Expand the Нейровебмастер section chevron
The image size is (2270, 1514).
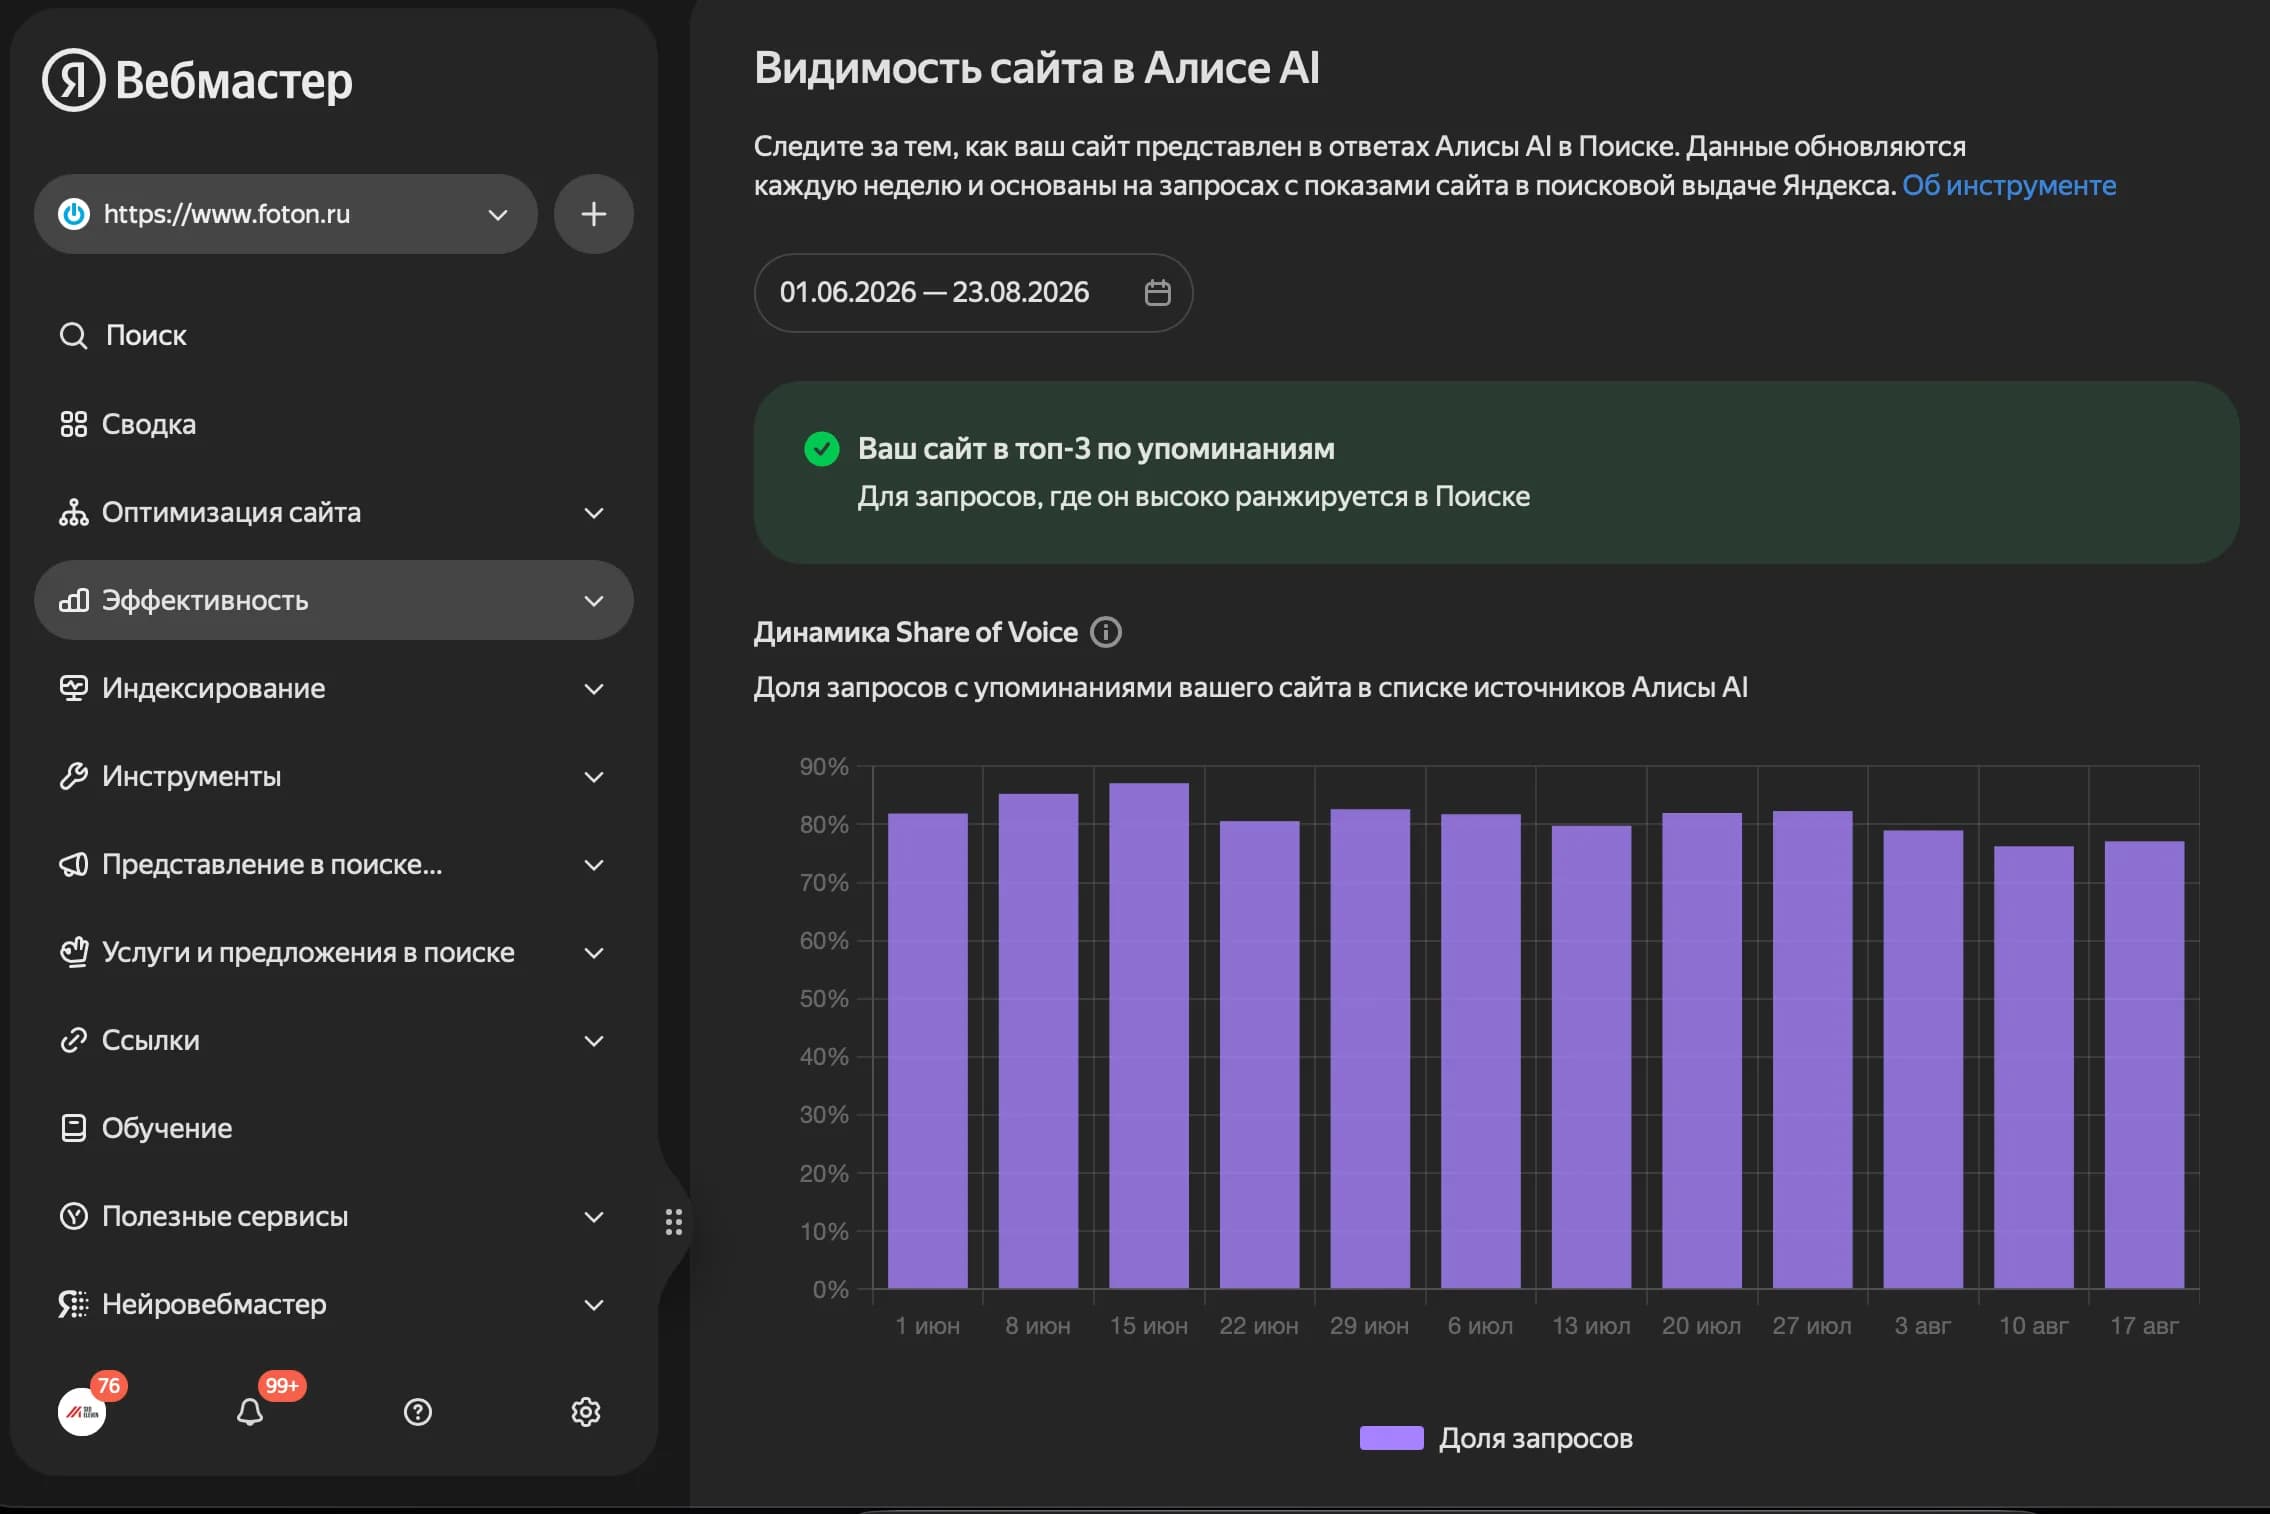pos(594,1305)
